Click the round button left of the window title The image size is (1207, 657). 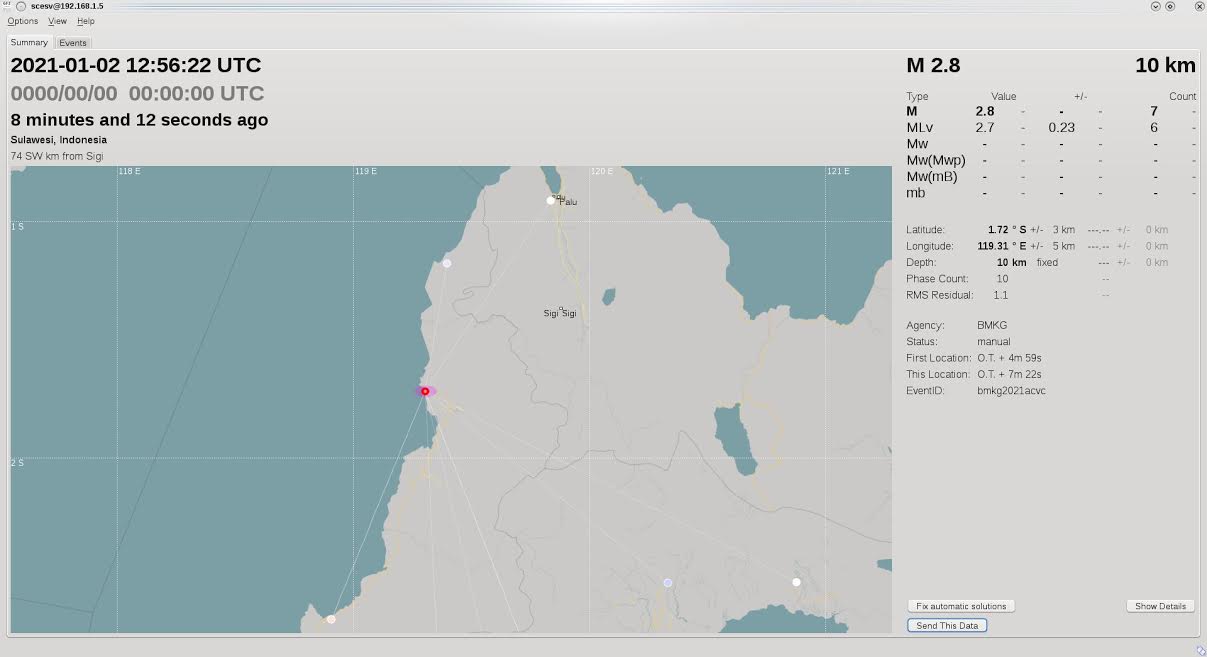21,6
